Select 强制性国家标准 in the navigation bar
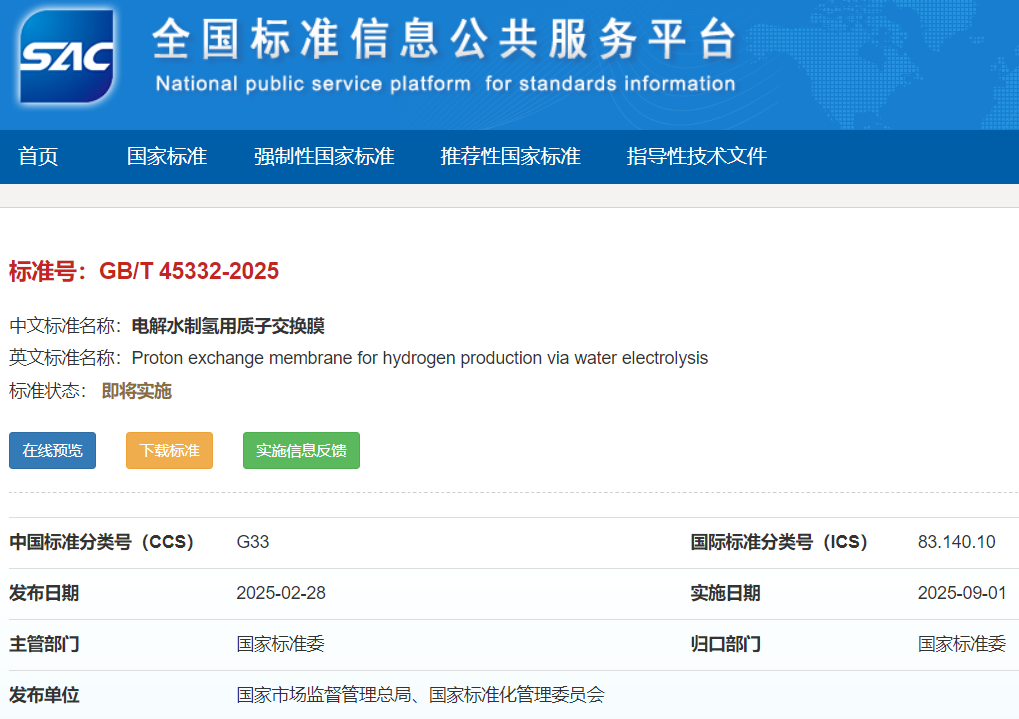Screen dimensions: 1019x719 323,157
